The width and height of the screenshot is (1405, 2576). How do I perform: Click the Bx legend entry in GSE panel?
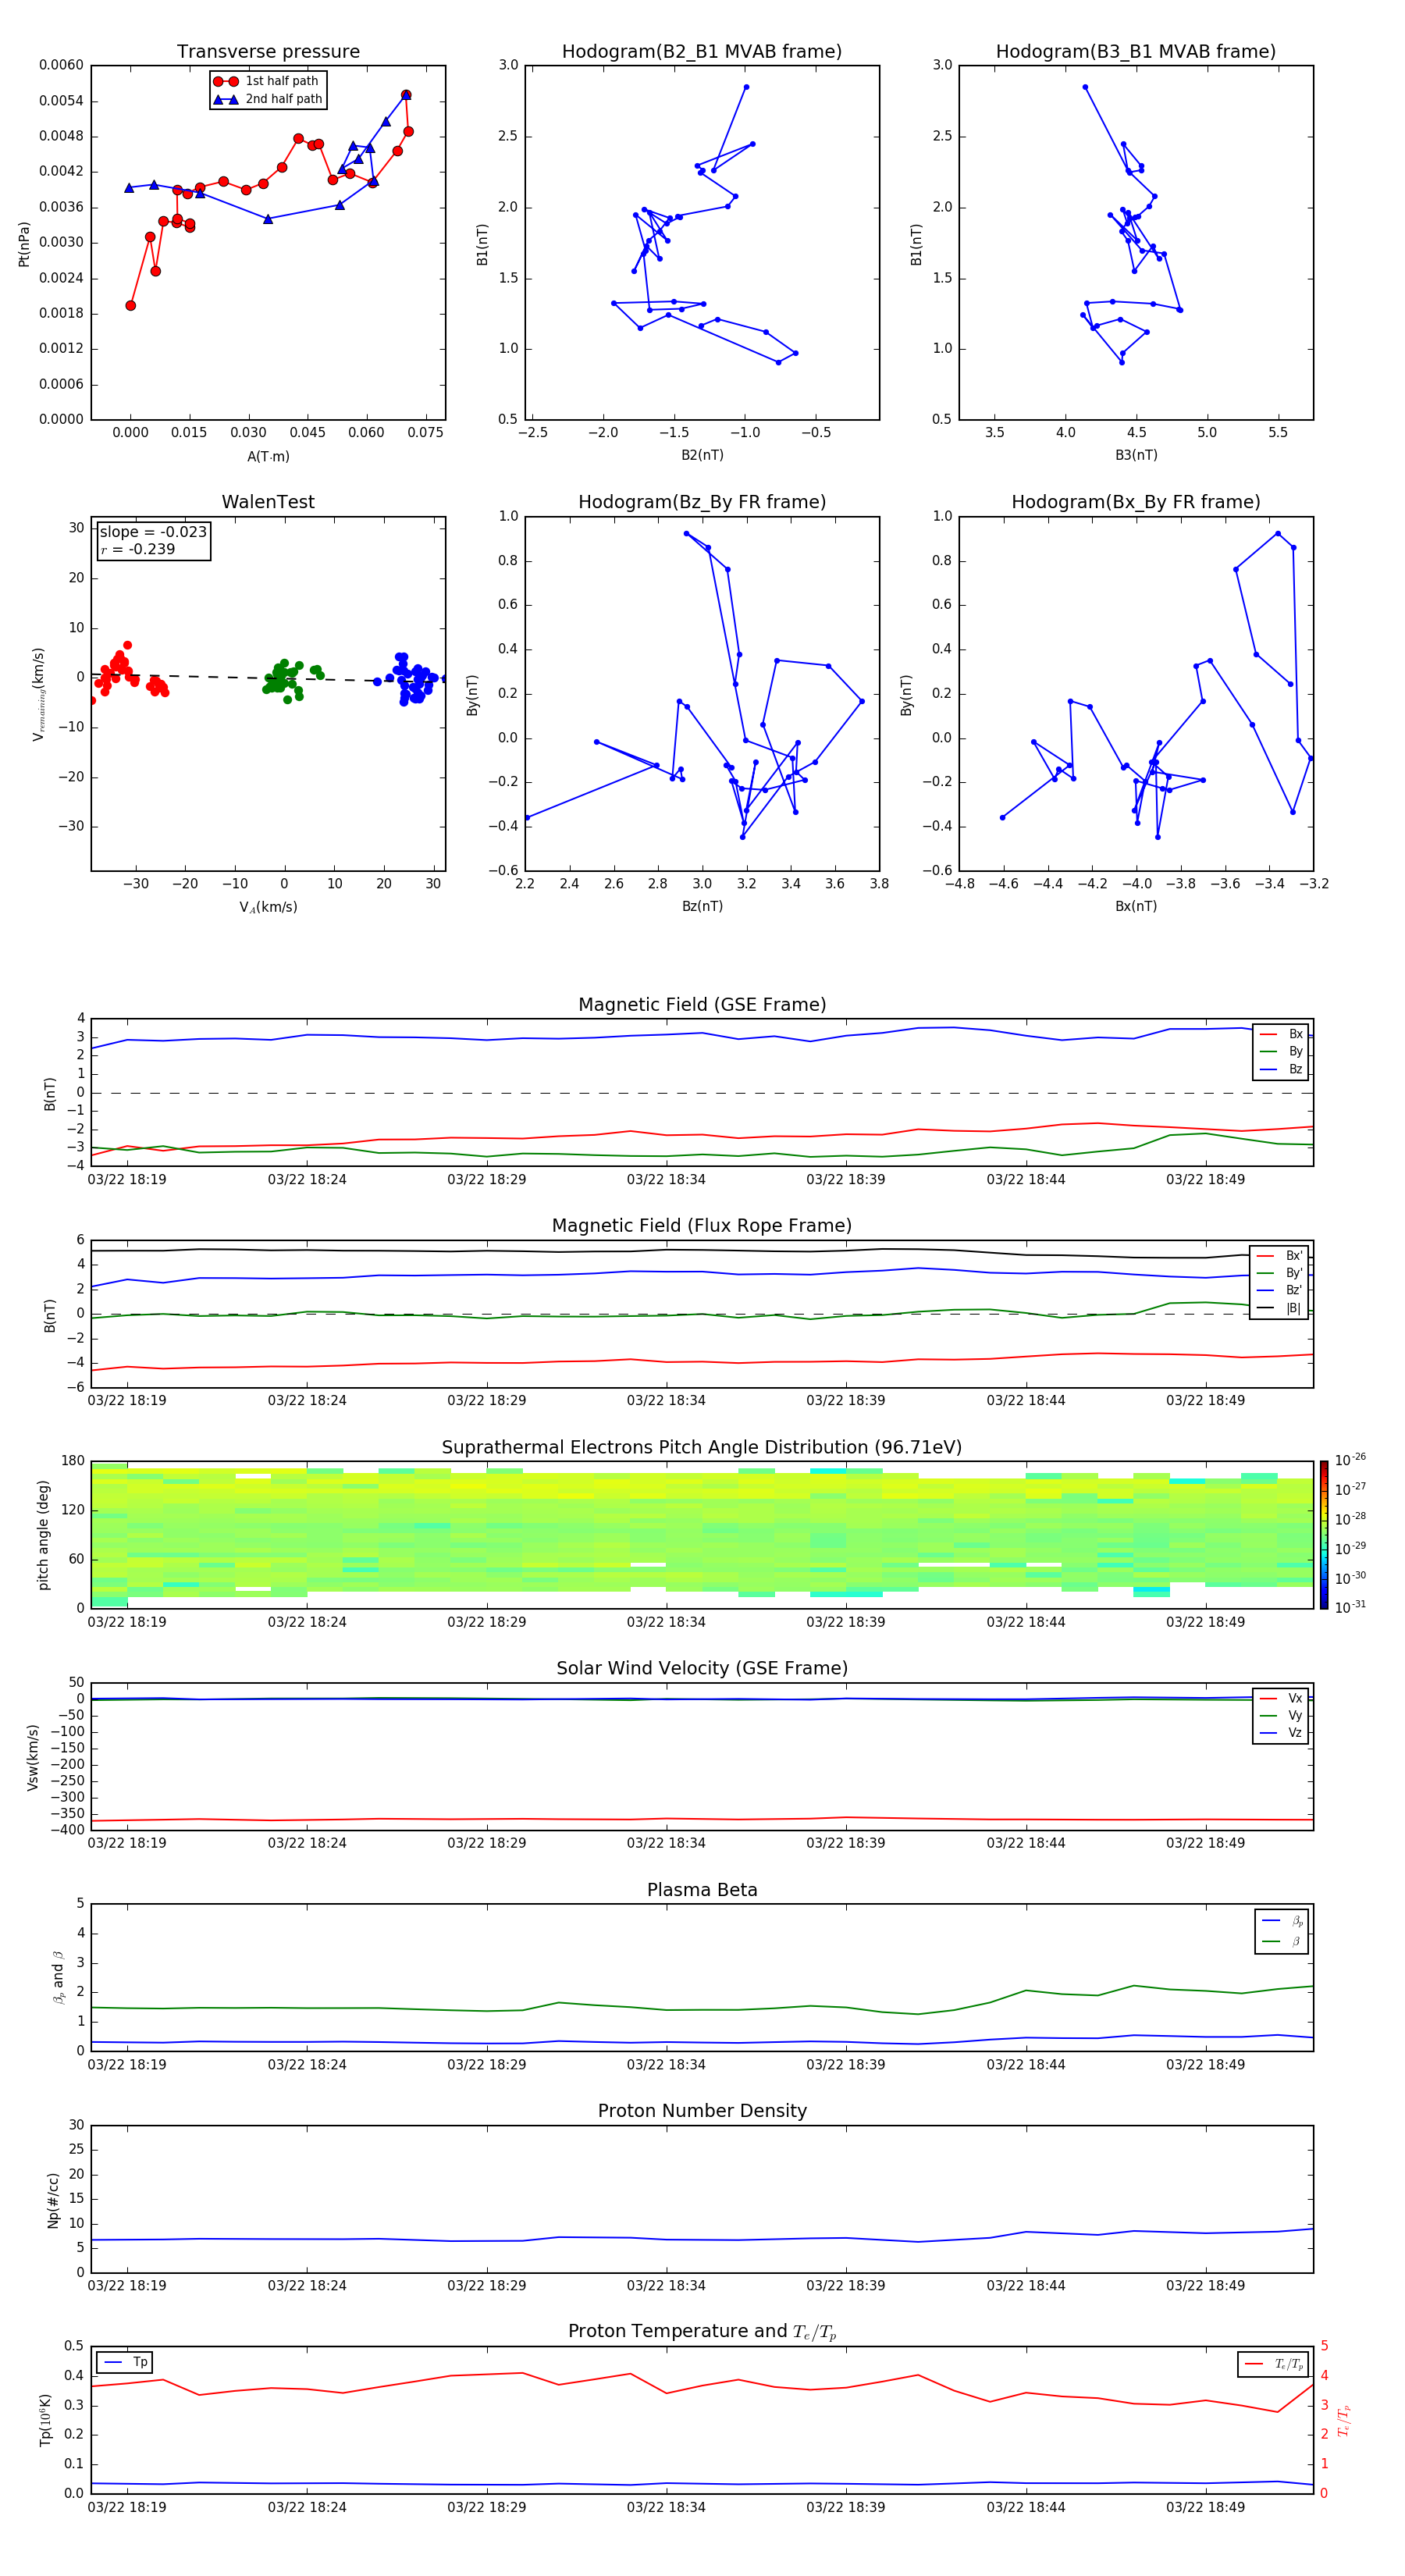click(x=1281, y=1034)
